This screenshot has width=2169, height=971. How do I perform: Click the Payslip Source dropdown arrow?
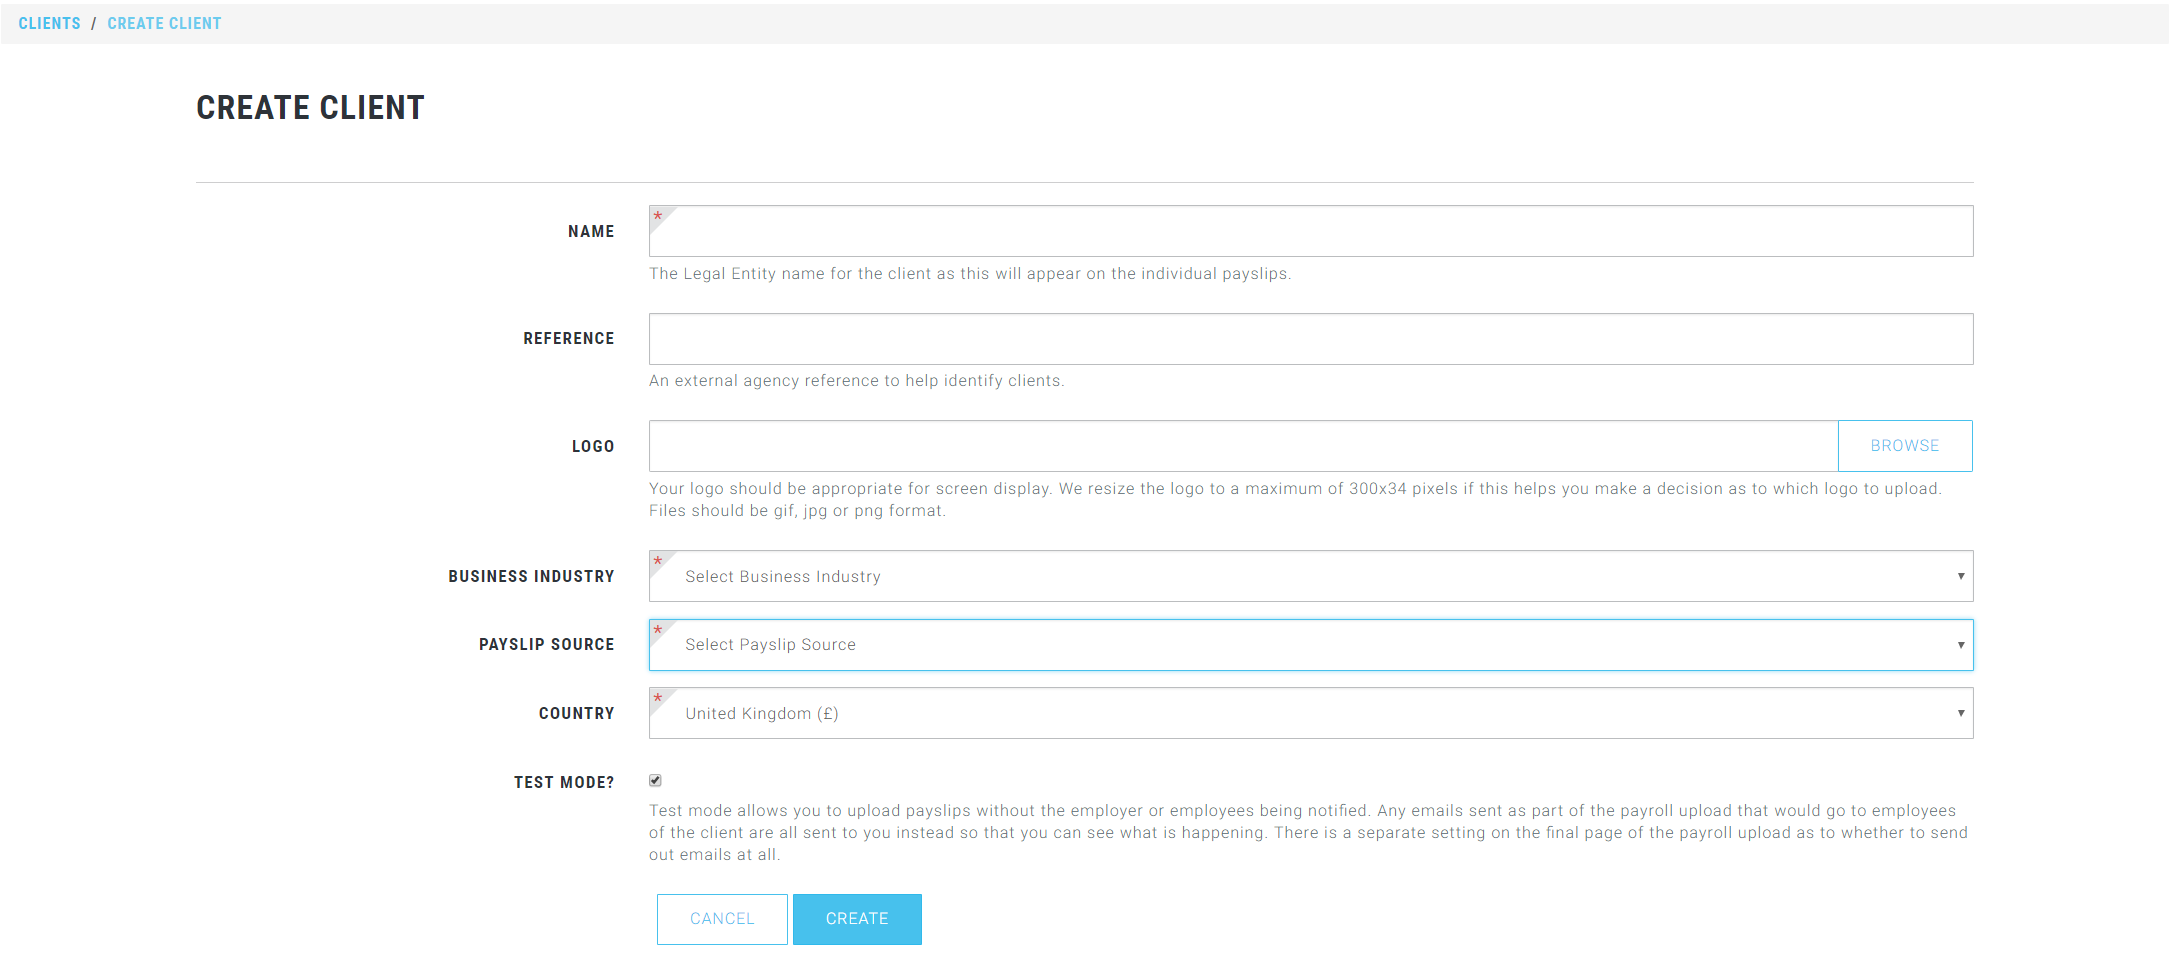click(1959, 644)
